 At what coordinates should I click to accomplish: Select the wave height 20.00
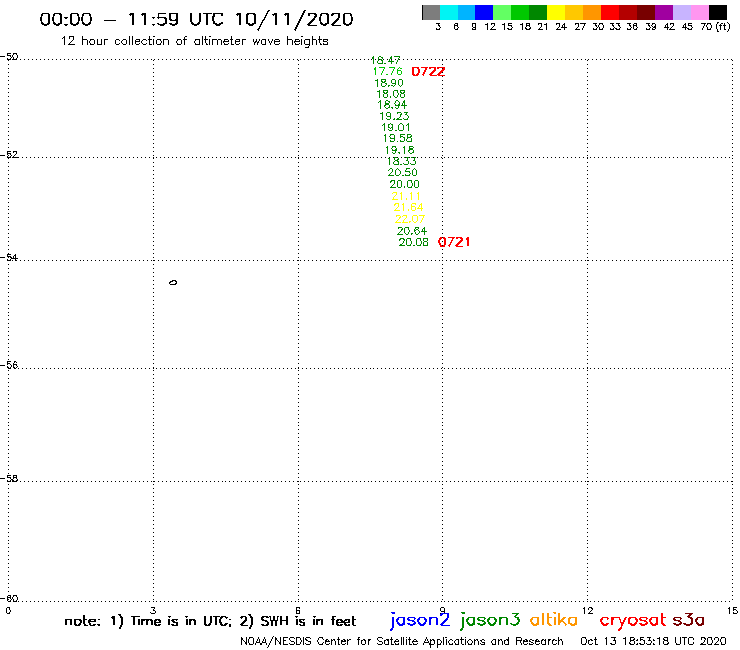404,184
